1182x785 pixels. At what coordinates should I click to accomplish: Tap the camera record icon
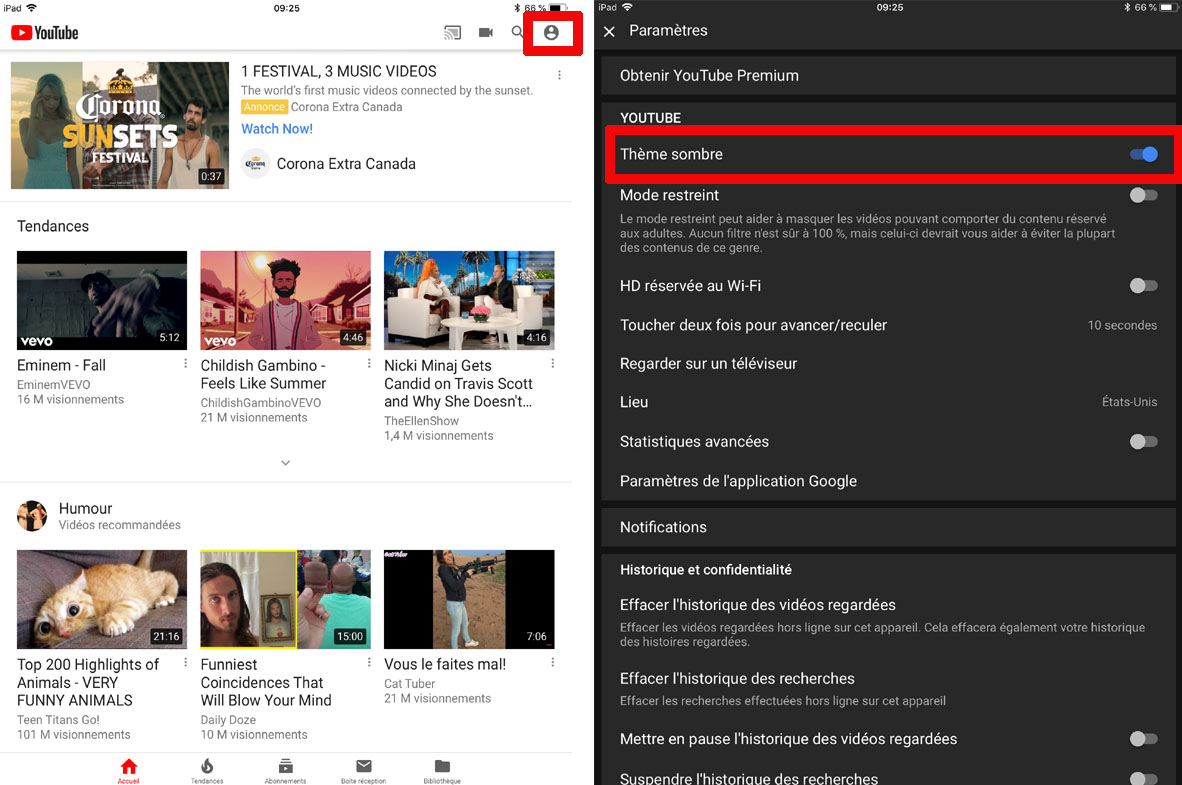coord(486,32)
